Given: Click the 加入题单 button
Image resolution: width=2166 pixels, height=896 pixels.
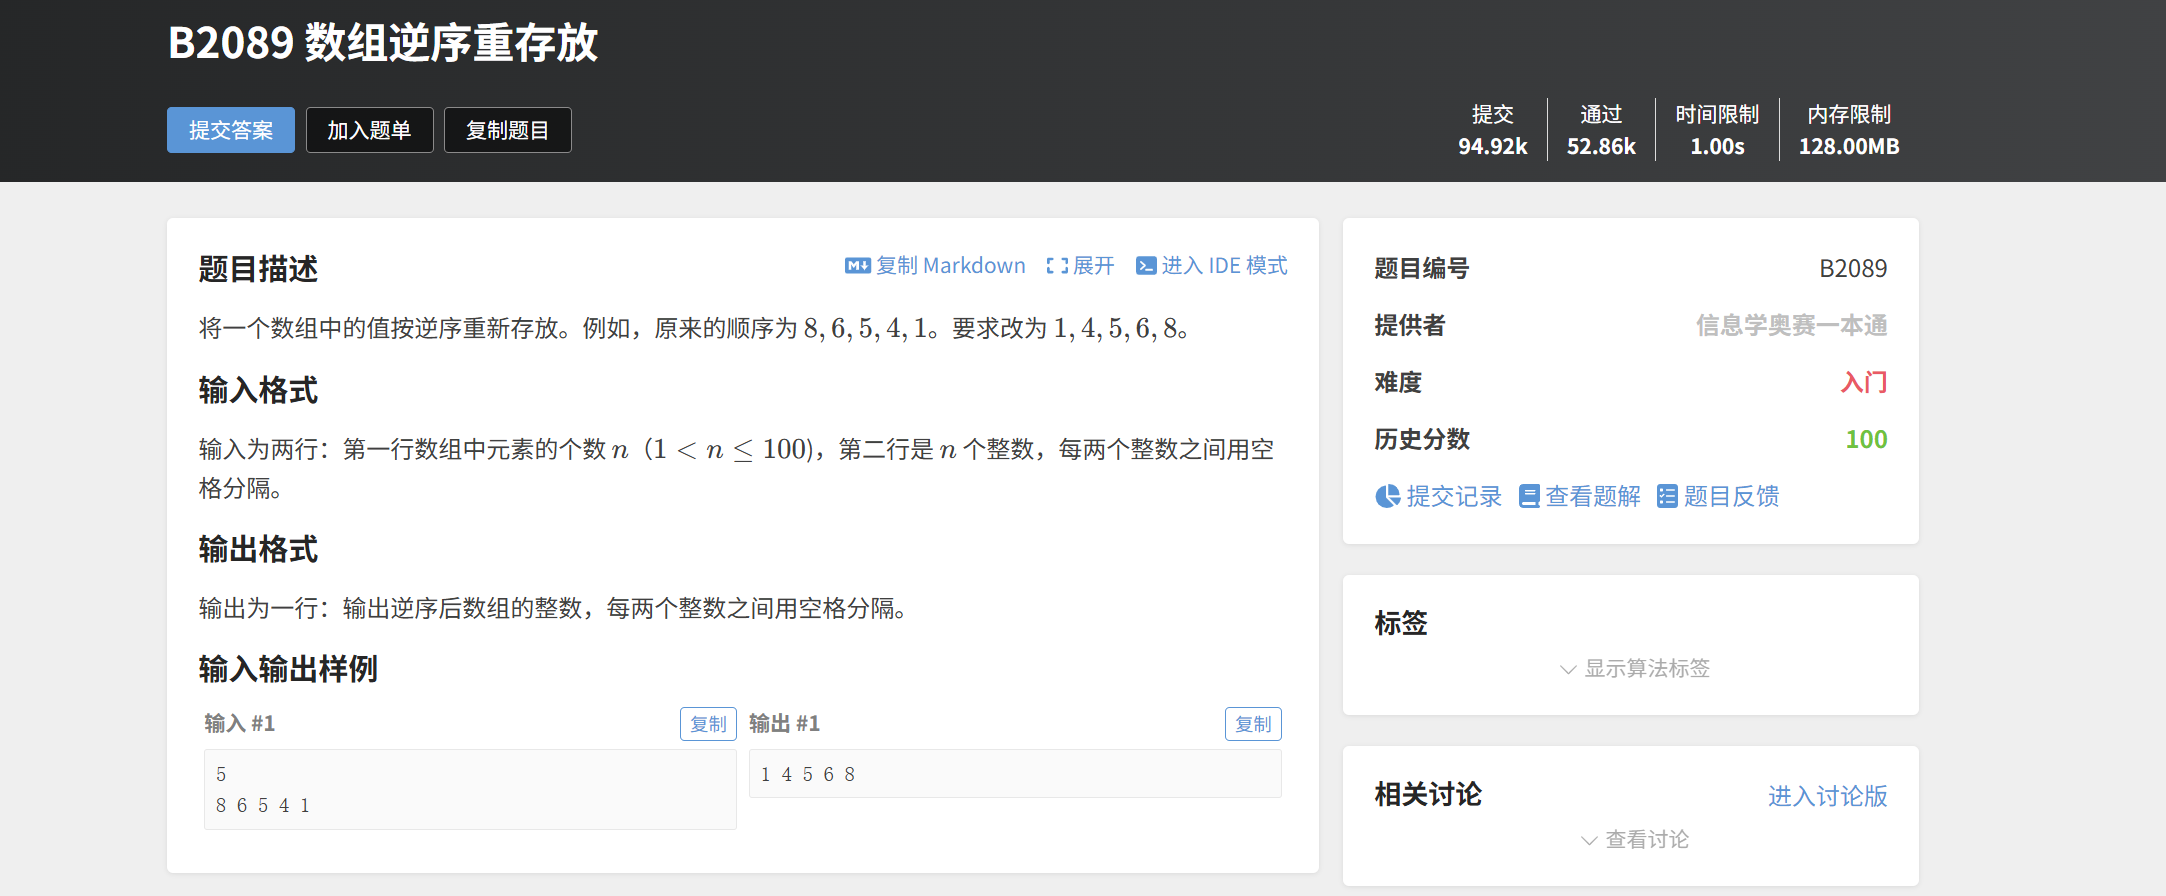Looking at the screenshot, I should (x=369, y=130).
